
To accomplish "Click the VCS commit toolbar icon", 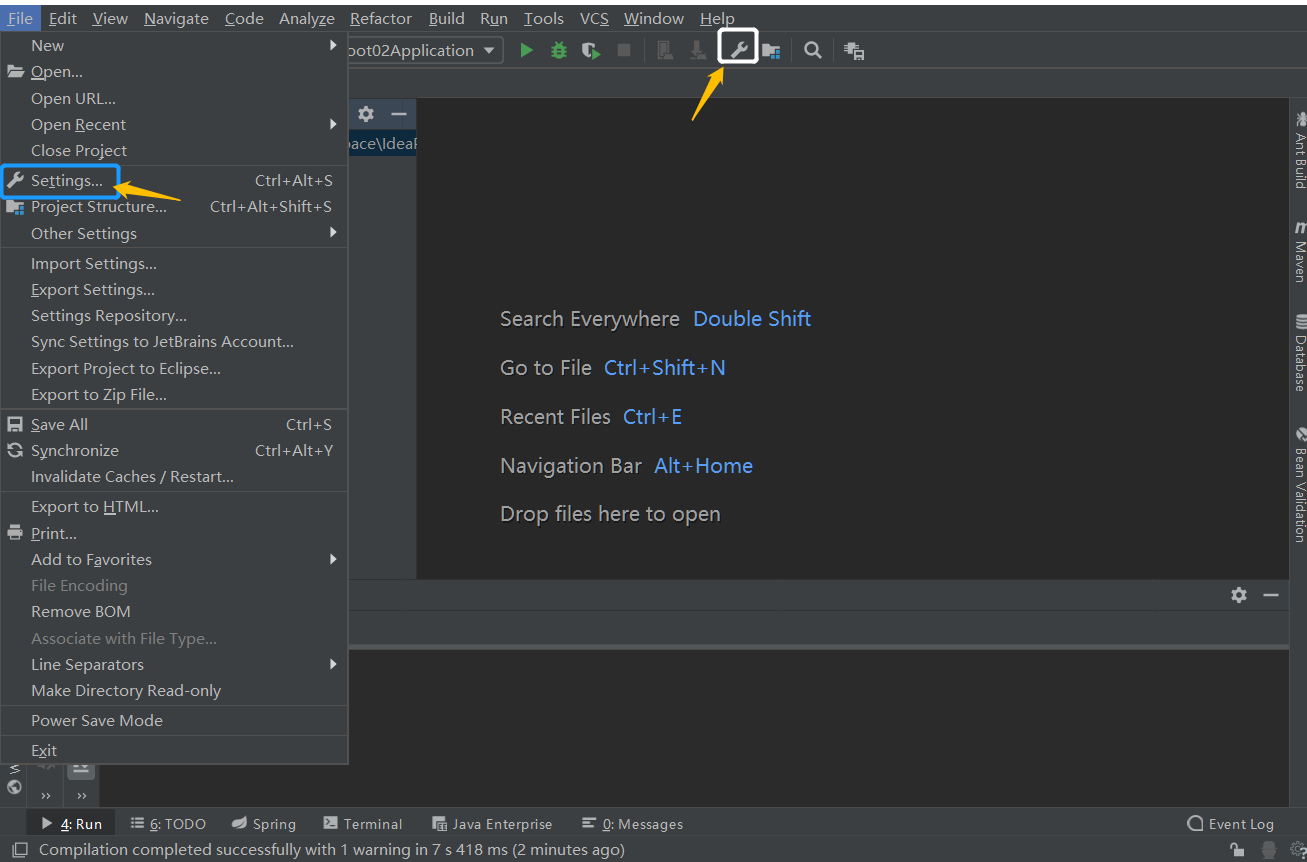I will pyautogui.click(x=698, y=50).
